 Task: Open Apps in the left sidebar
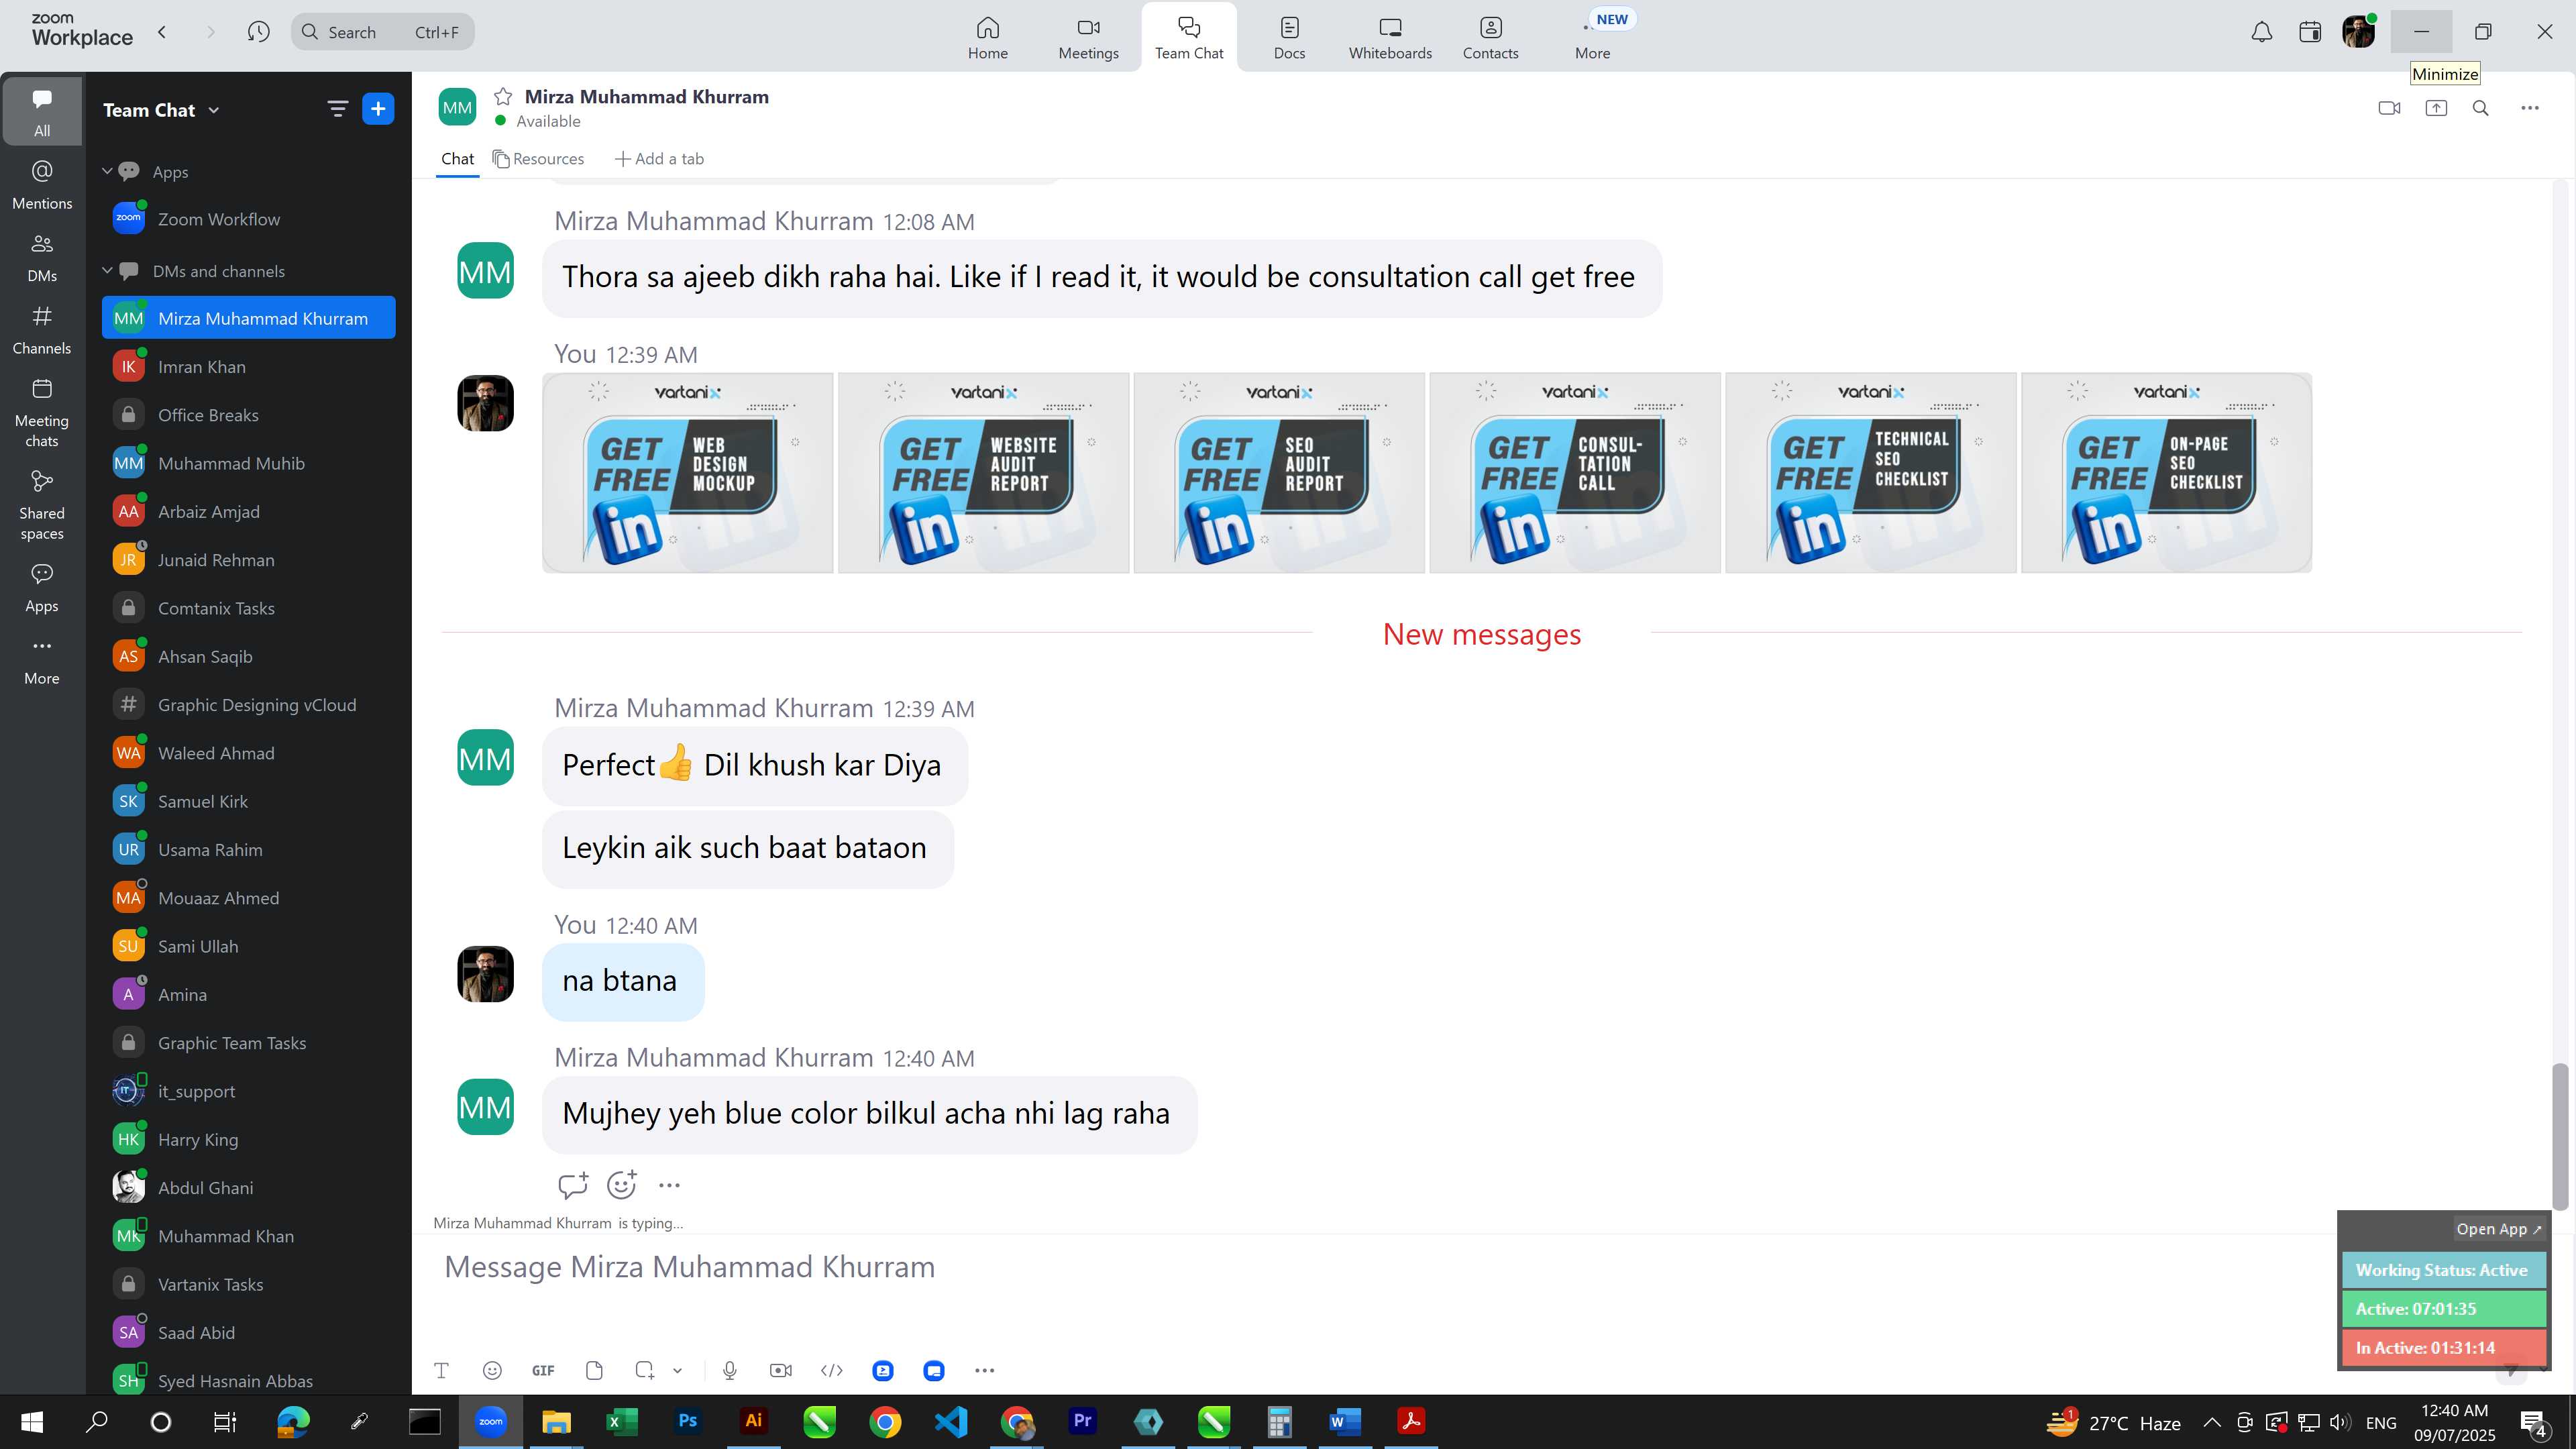[x=42, y=587]
